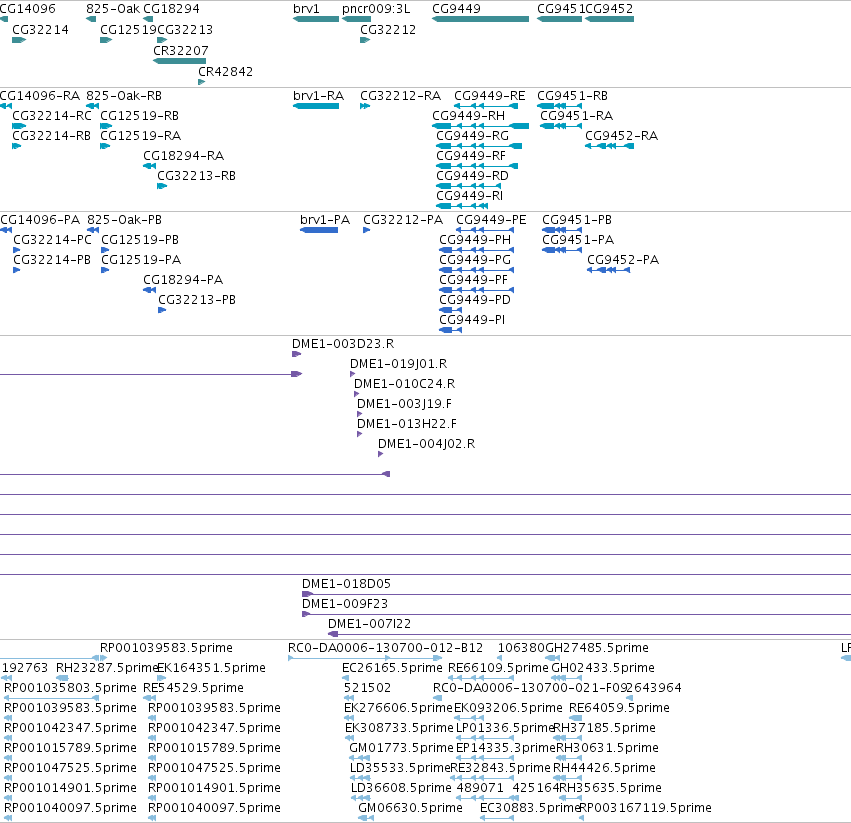
Task: Open the CG32212-RA transcript label
Action: click(401, 96)
